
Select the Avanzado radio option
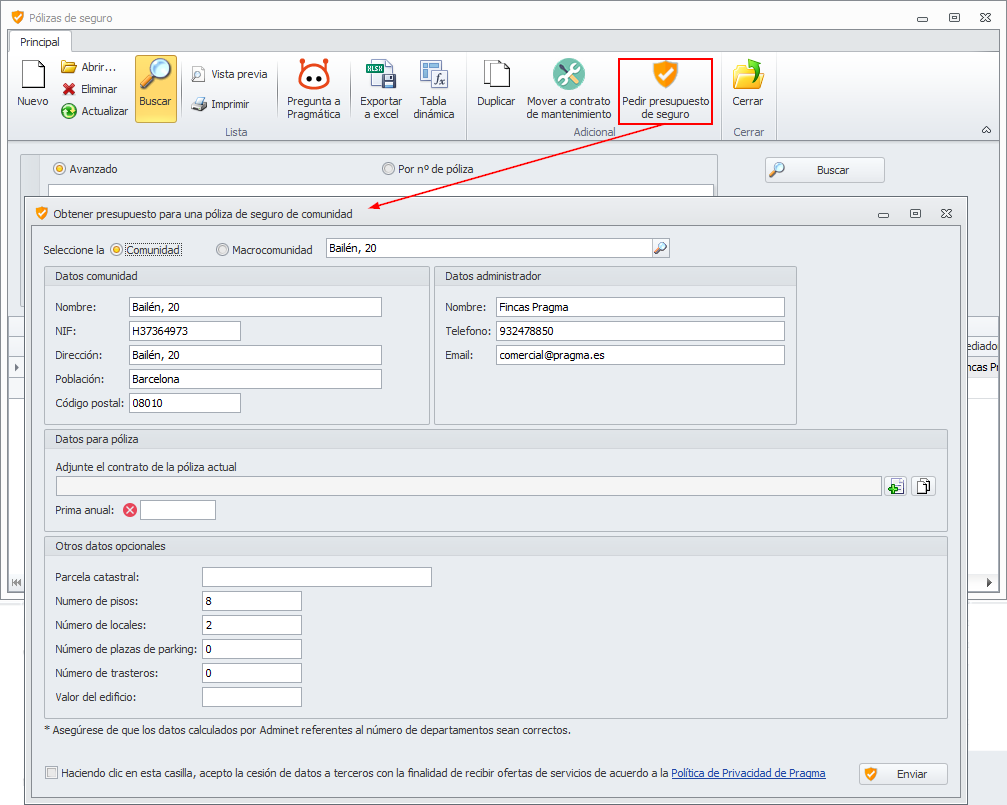point(60,169)
